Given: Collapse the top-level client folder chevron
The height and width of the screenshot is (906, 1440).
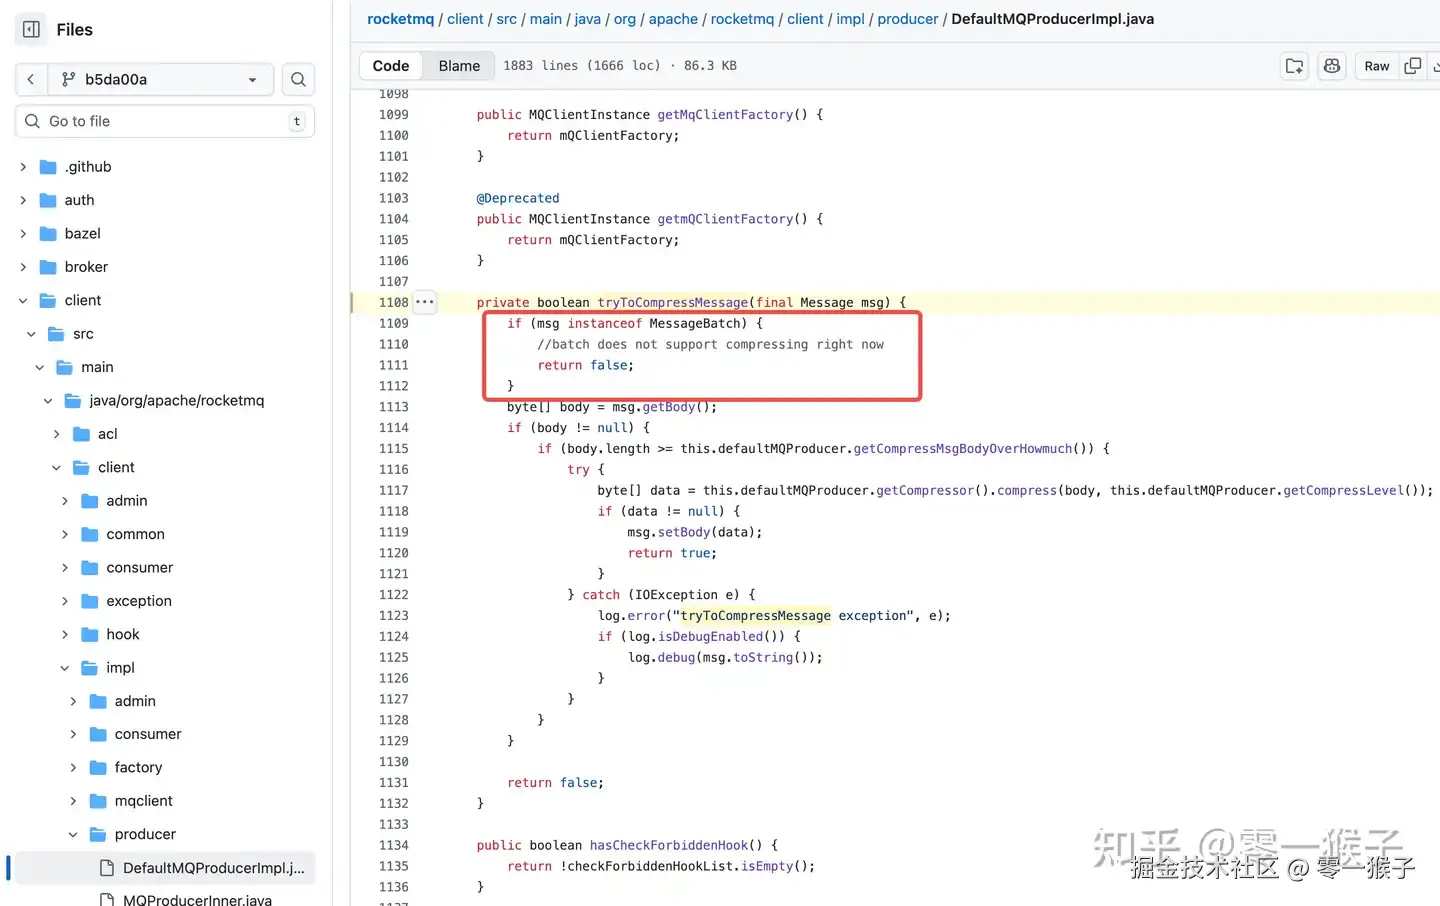Looking at the screenshot, I should [x=23, y=300].
